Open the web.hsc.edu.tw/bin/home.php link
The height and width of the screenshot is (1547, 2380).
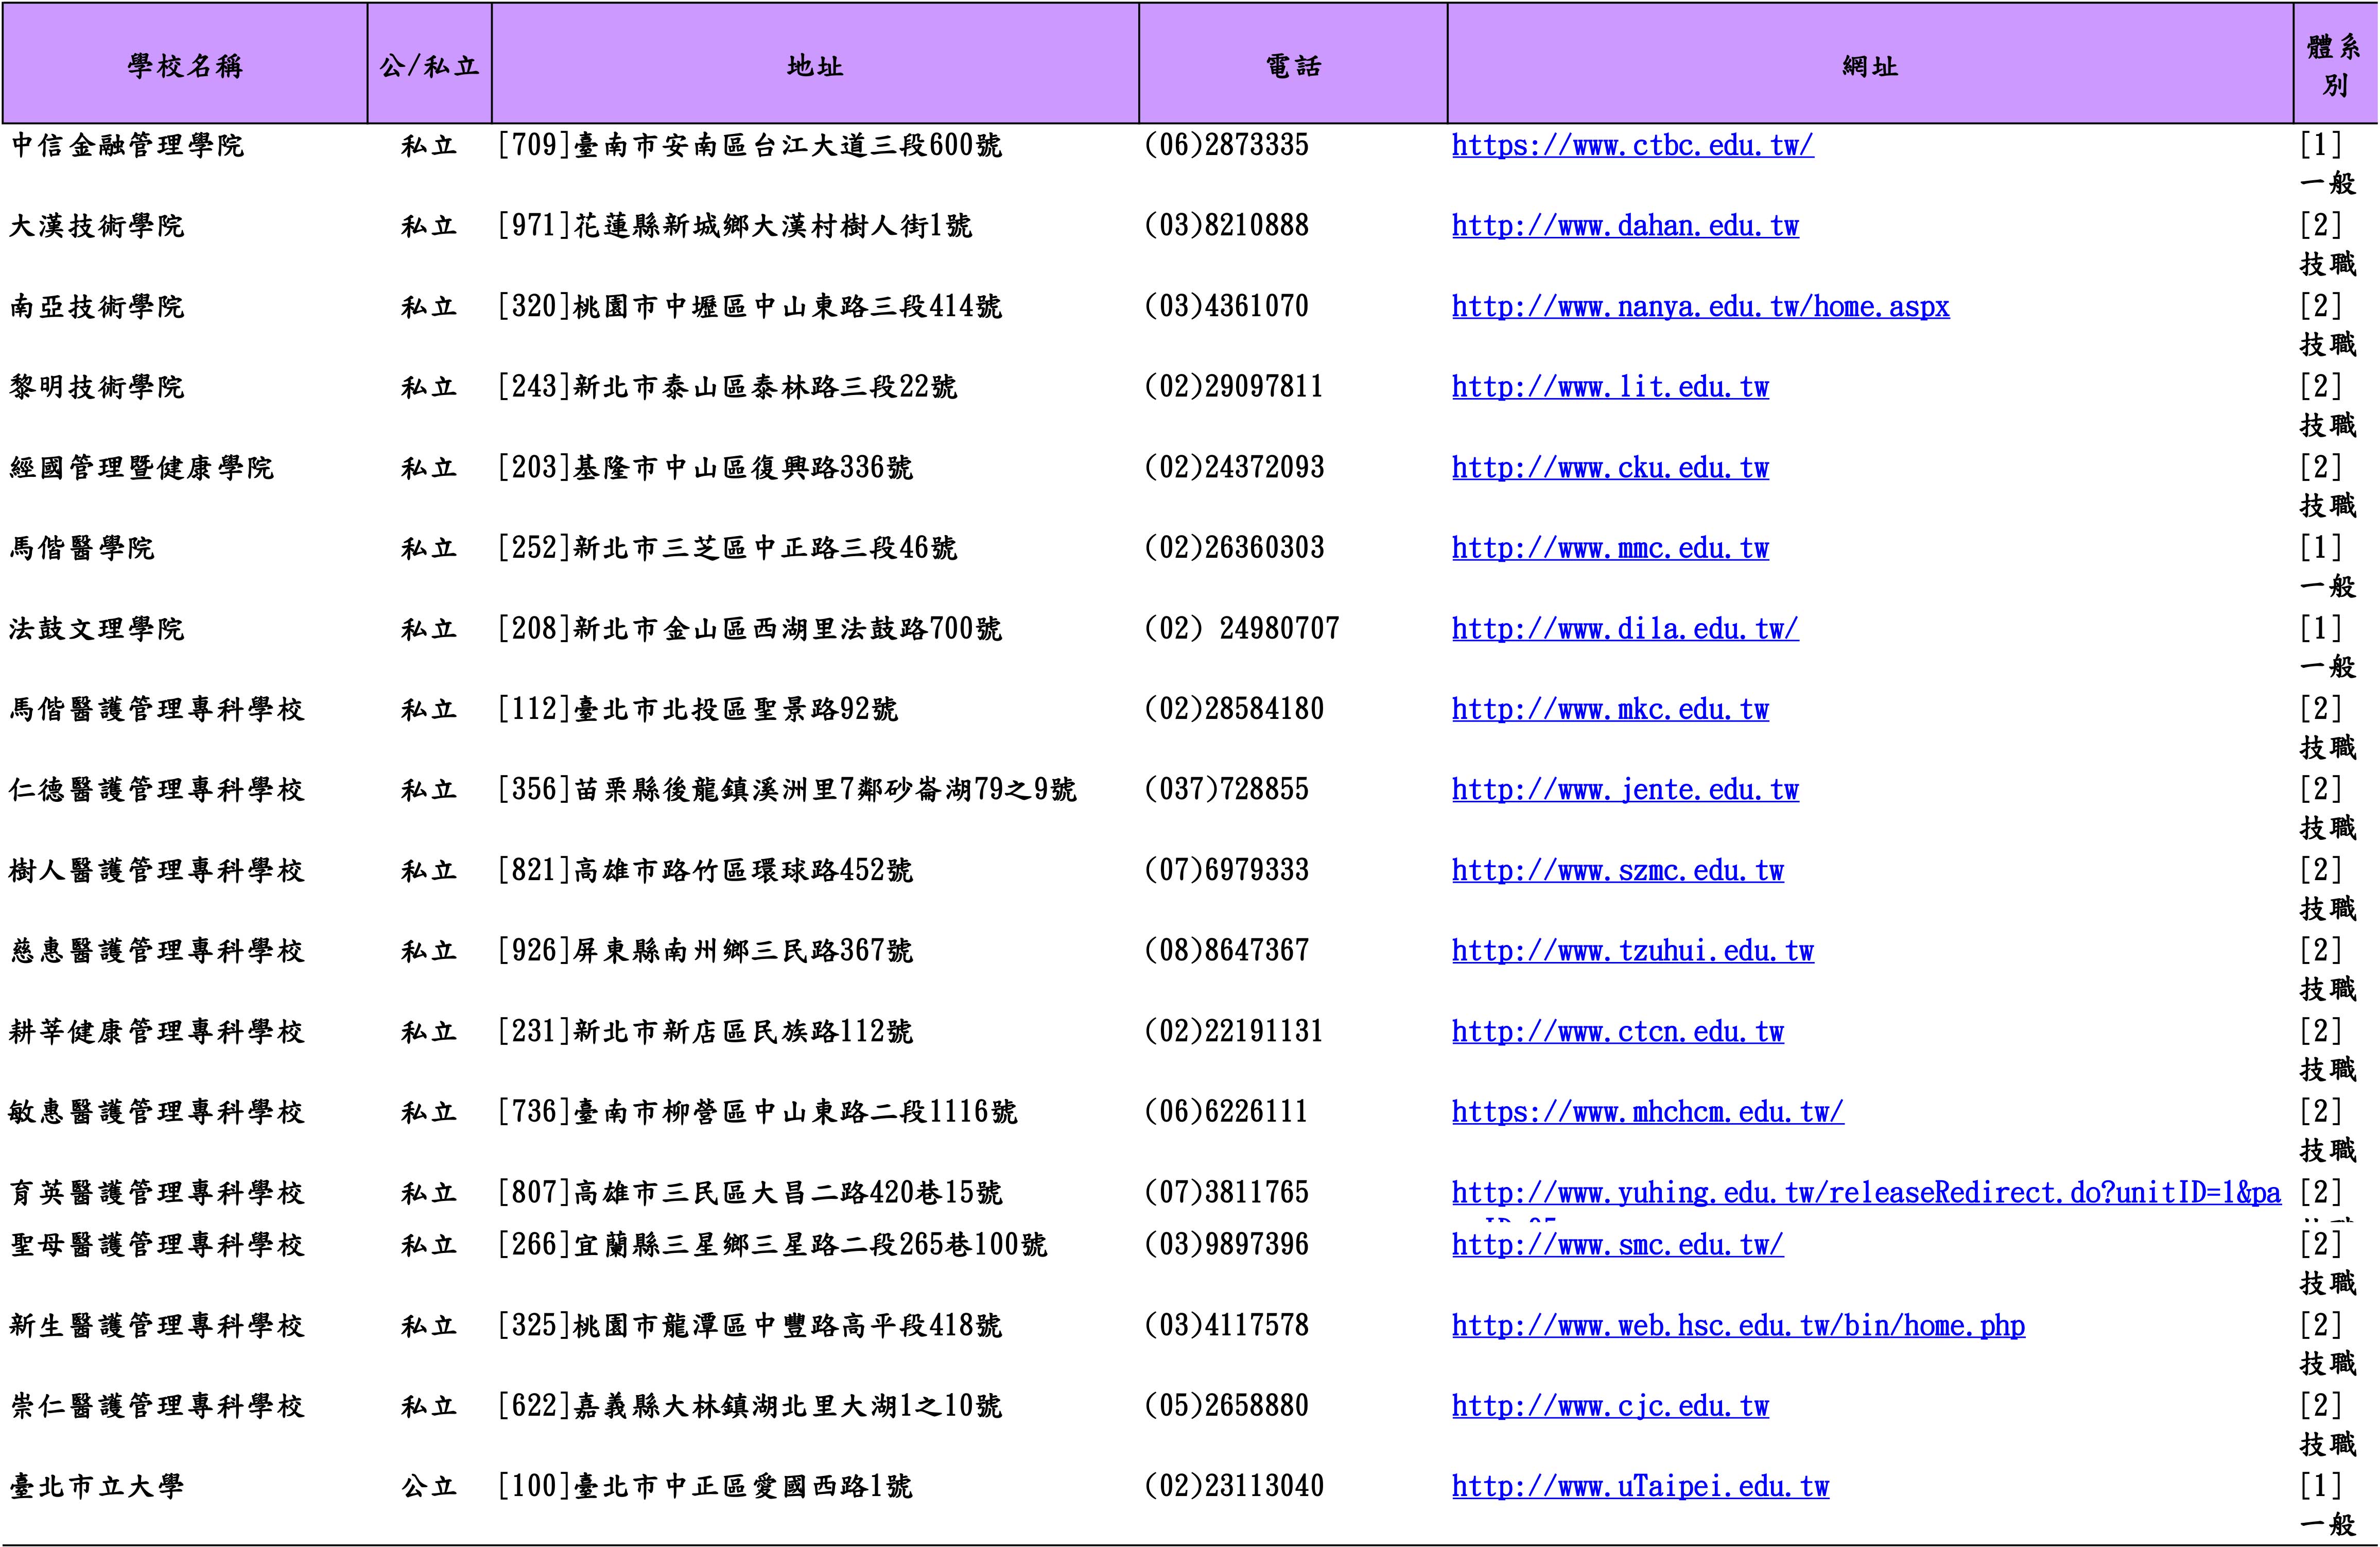click(1738, 1326)
